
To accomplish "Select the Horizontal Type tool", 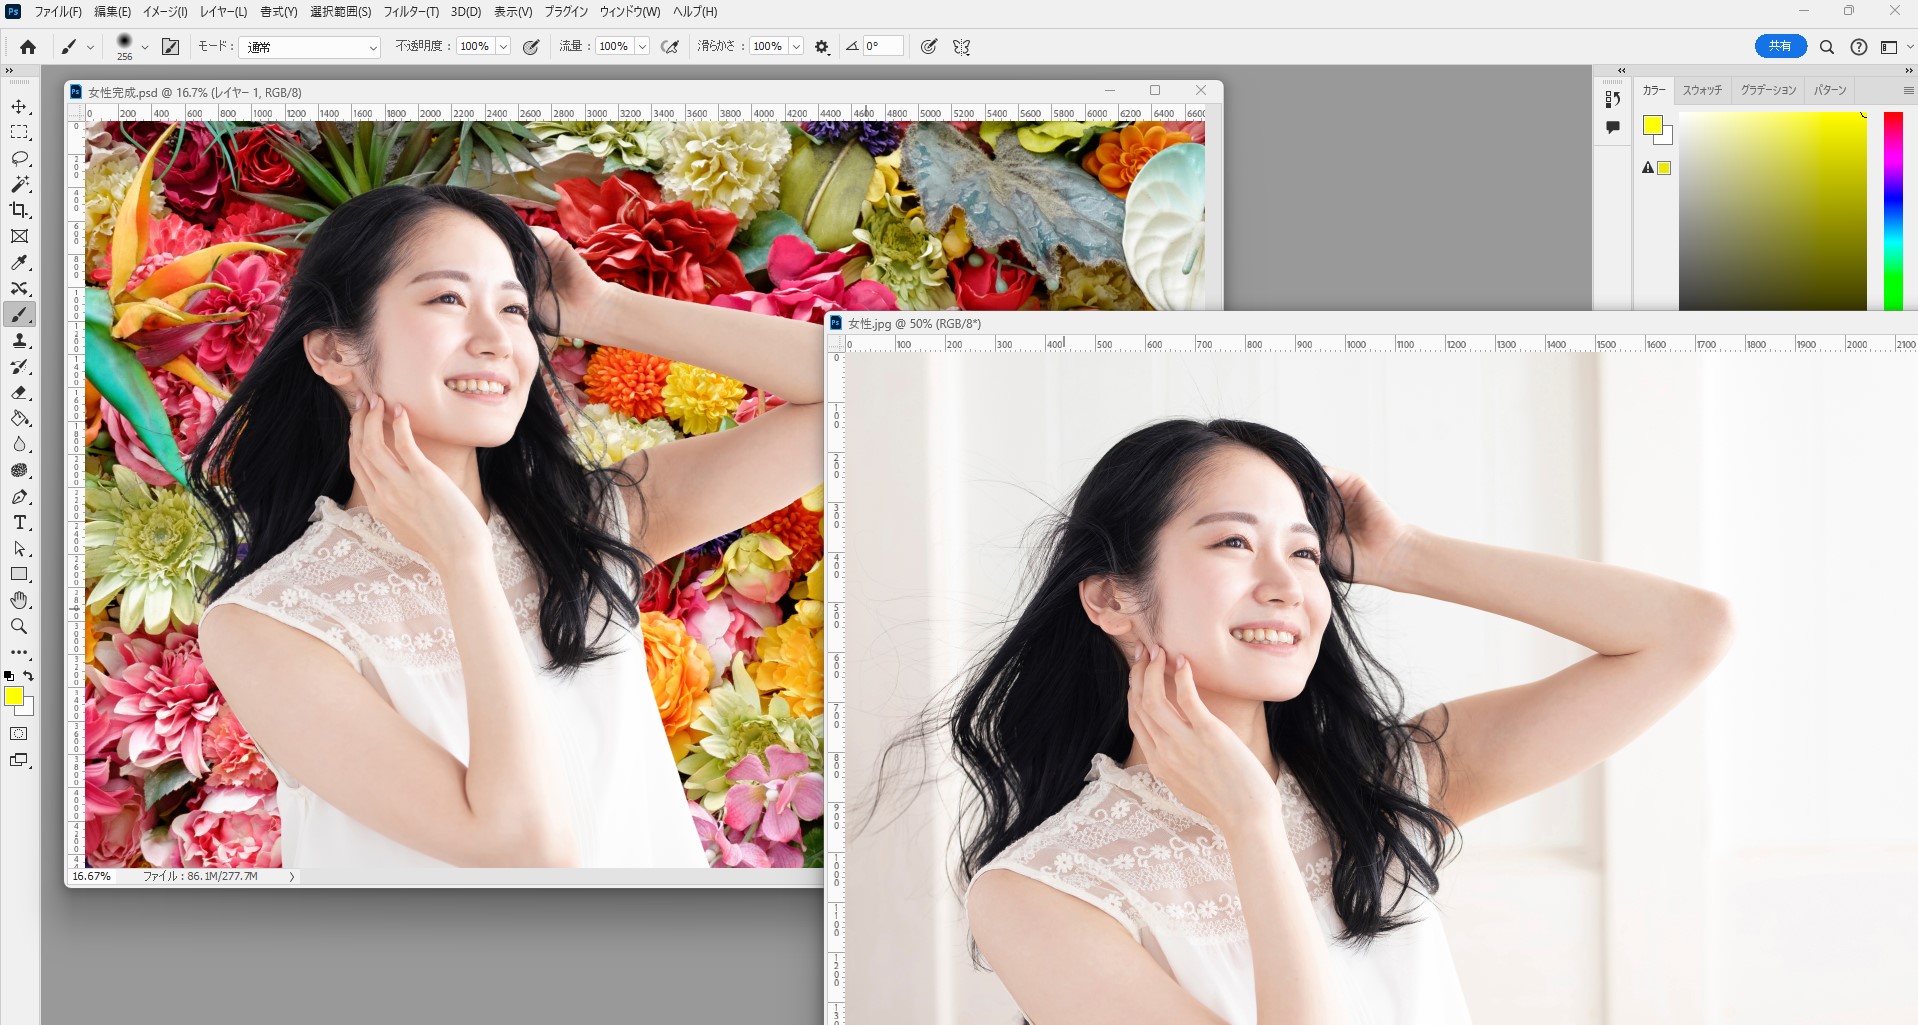I will (x=19, y=523).
